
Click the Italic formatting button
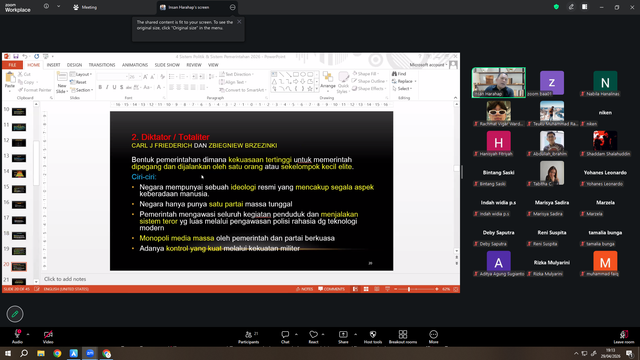click(107, 87)
